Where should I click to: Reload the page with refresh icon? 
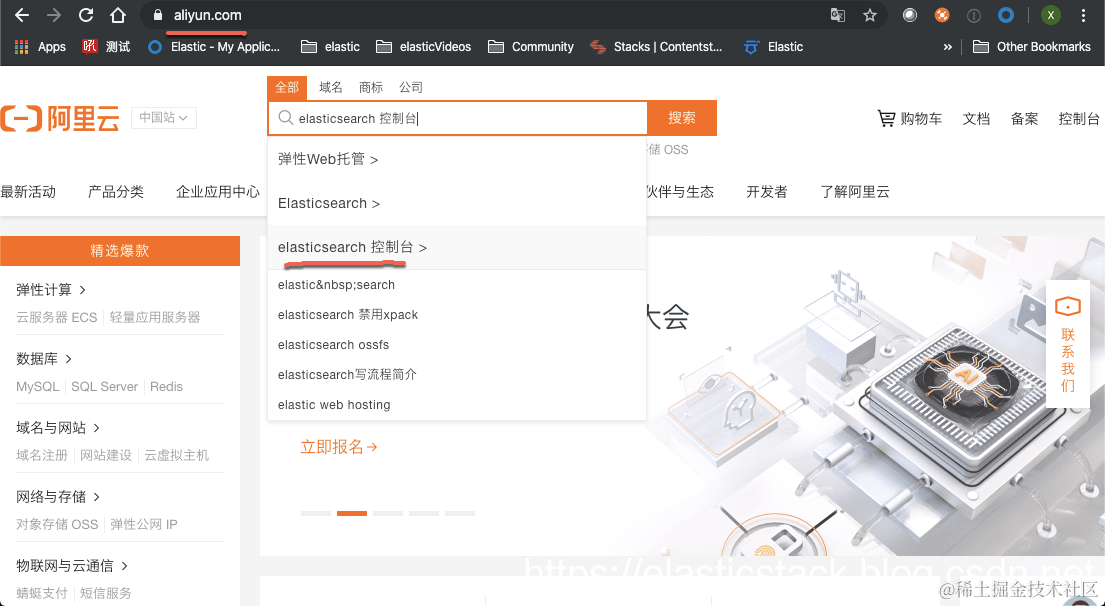click(86, 15)
